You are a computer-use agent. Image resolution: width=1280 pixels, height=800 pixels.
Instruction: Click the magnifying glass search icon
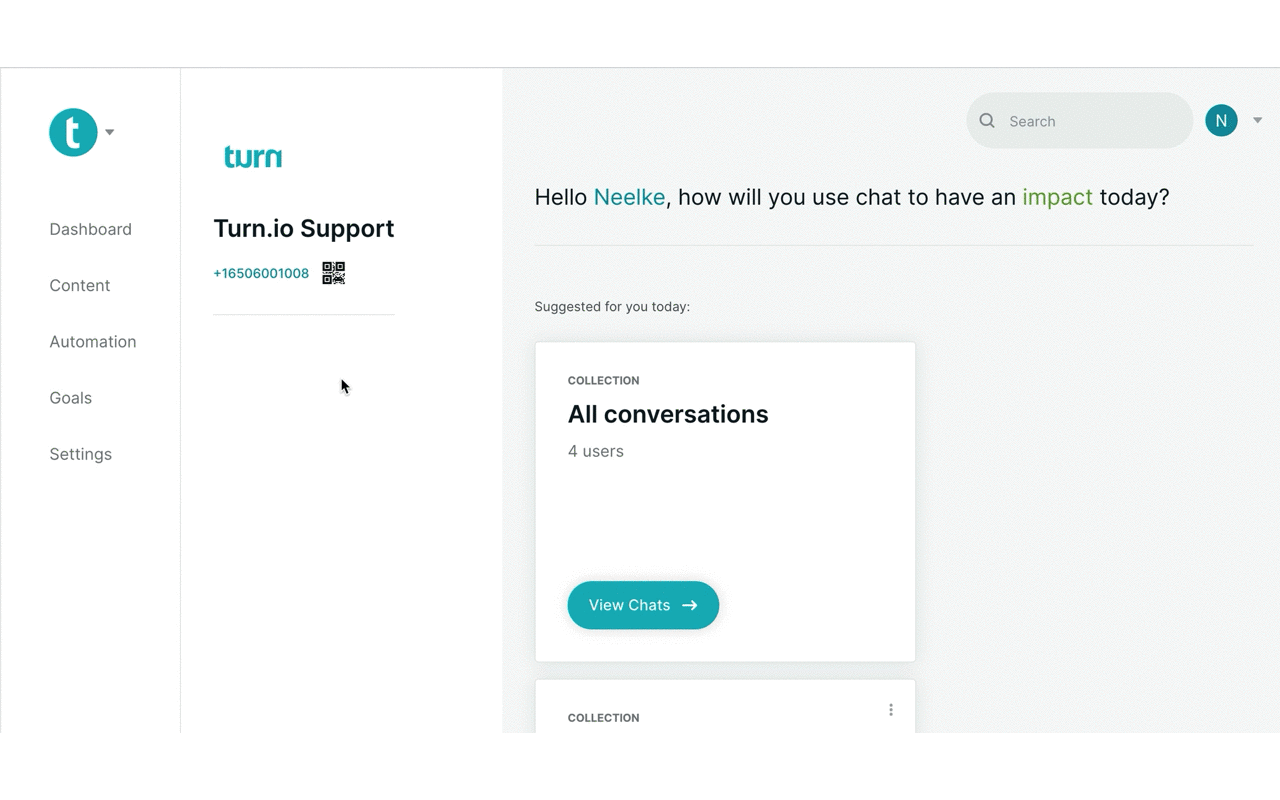[987, 121]
